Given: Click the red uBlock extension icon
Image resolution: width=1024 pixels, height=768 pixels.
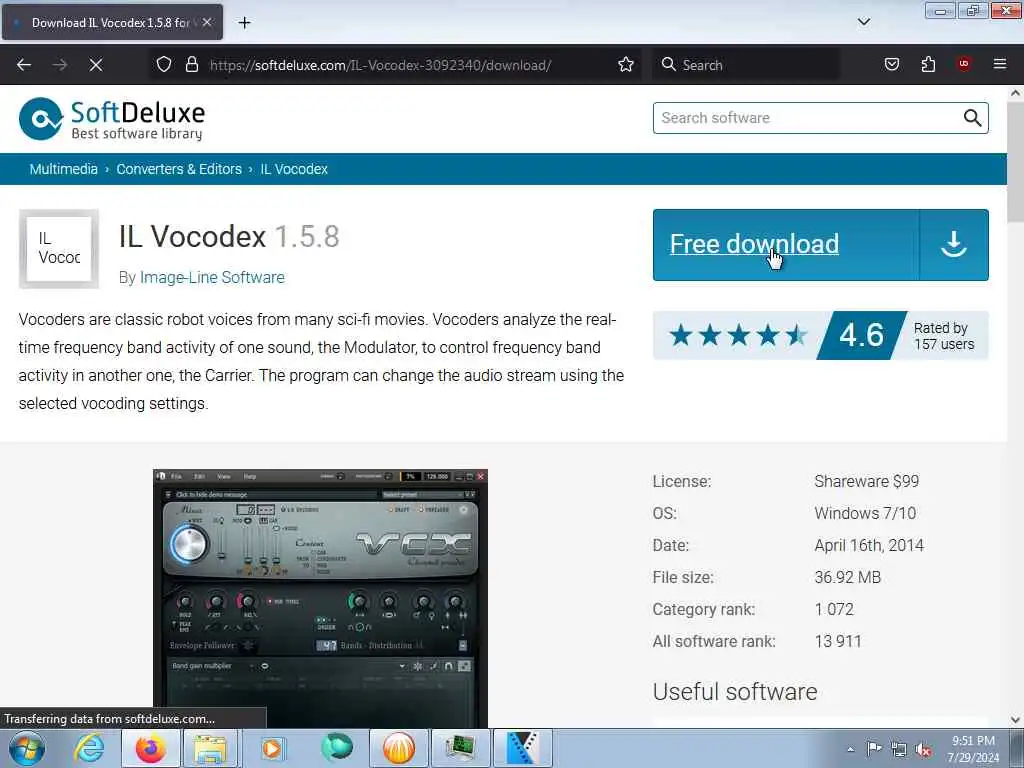Looking at the screenshot, I should click(x=964, y=64).
